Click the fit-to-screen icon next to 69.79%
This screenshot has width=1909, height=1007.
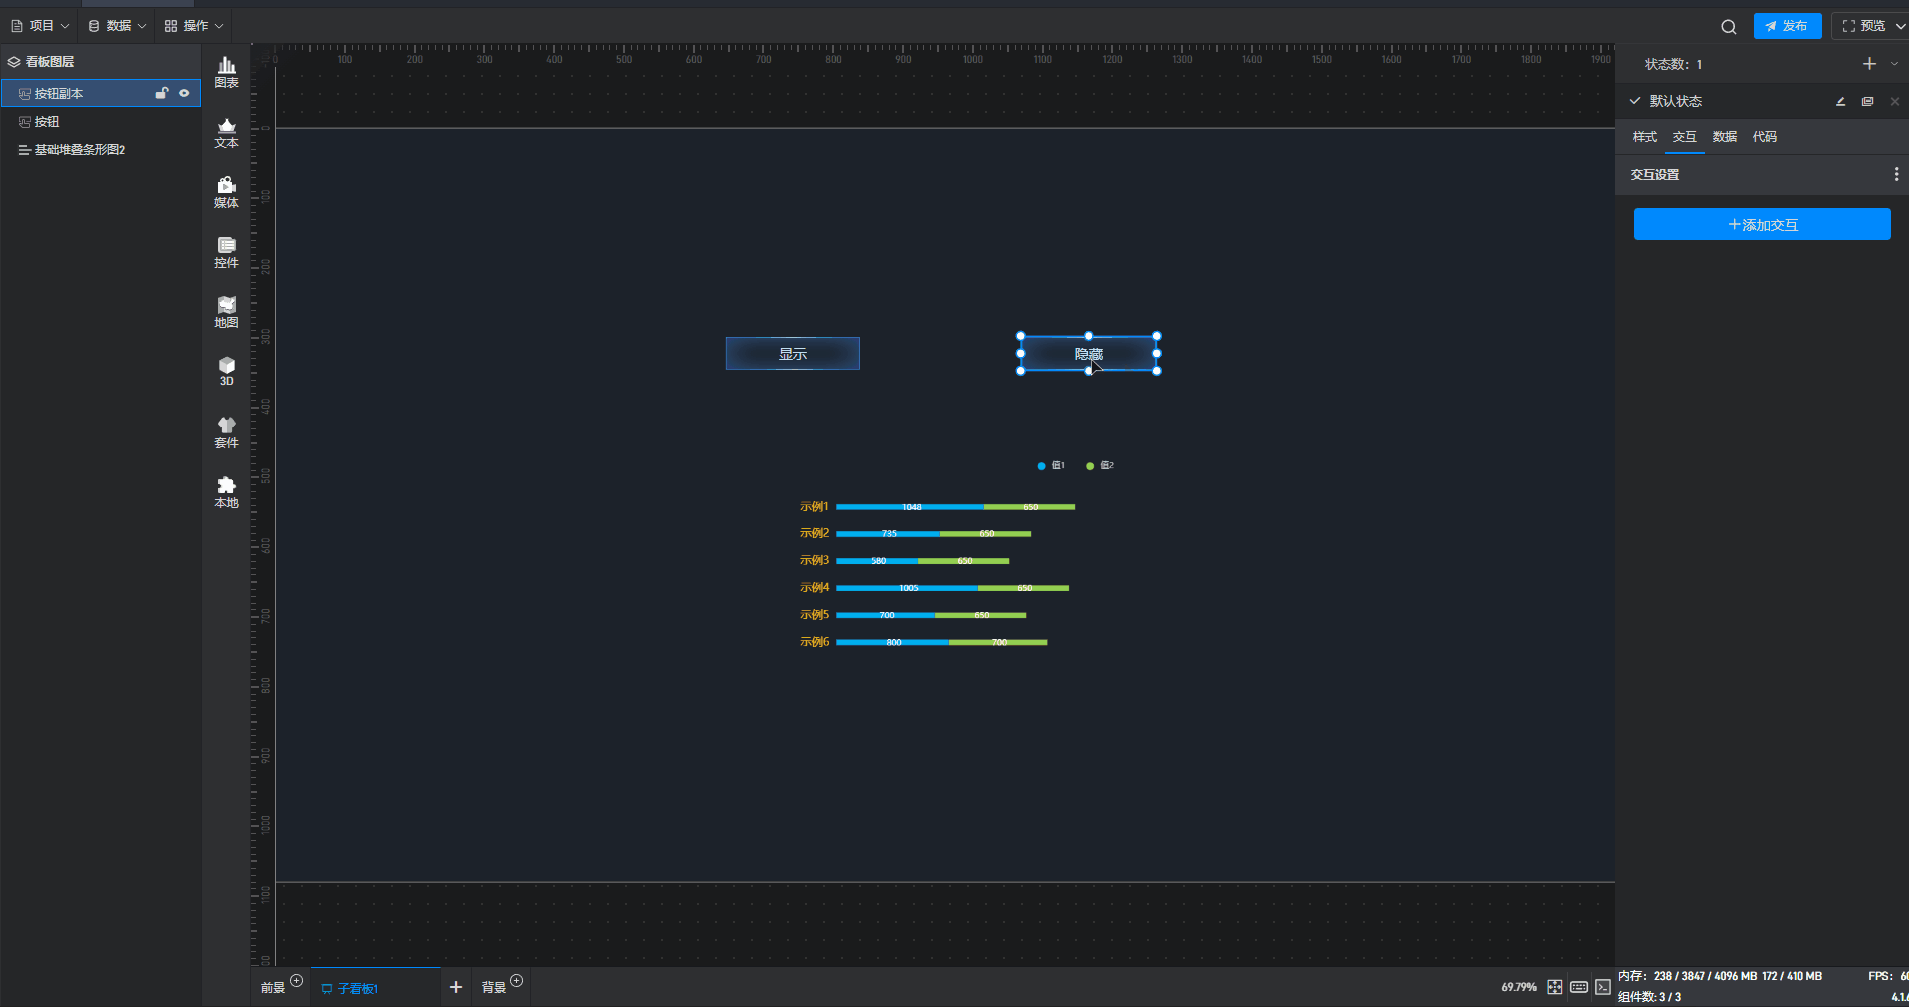(x=1554, y=987)
